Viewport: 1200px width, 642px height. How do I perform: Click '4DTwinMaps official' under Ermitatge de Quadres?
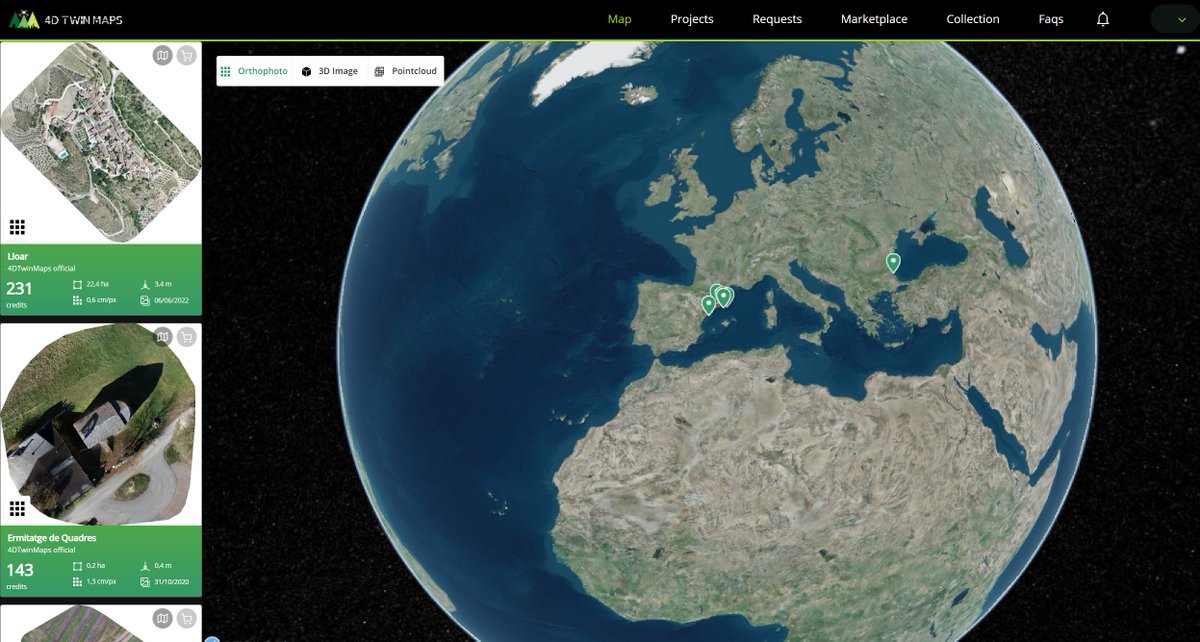[41, 549]
